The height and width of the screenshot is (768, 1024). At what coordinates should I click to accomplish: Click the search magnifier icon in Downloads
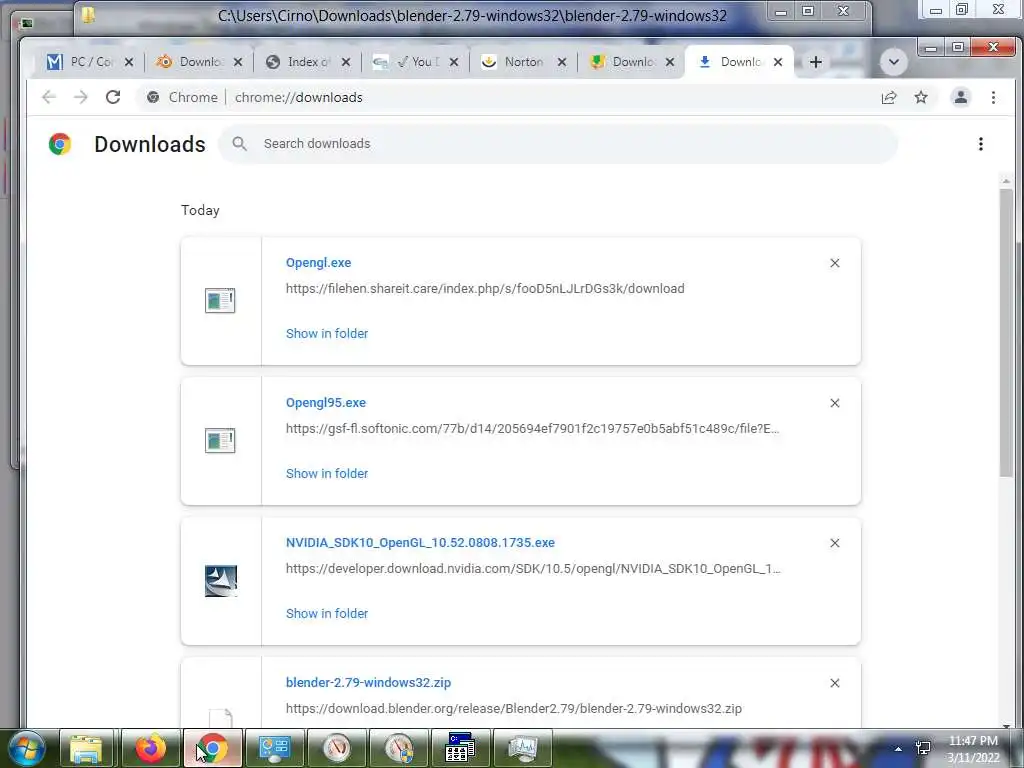coord(240,144)
